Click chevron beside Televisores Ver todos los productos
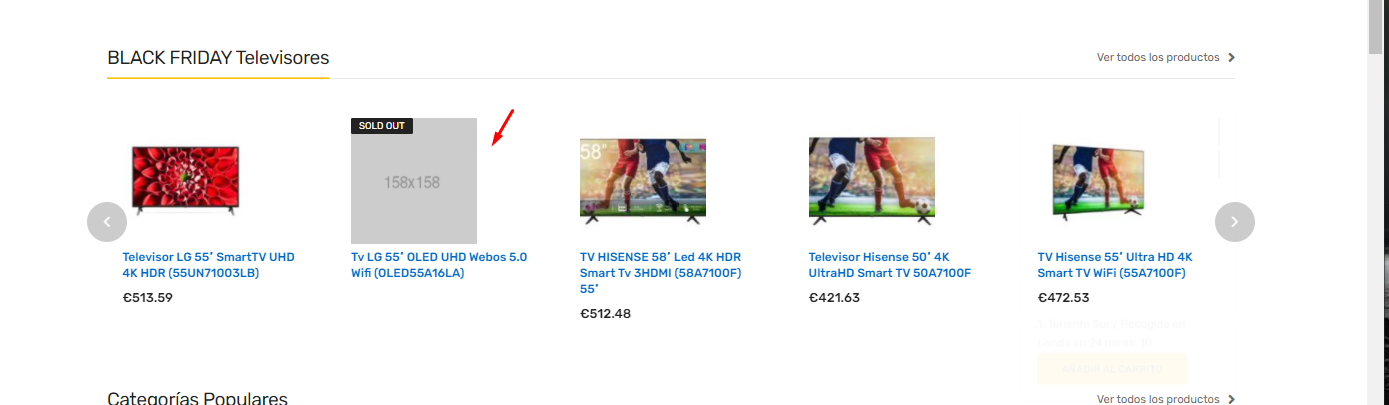The height and width of the screenshot is (405, 1389). (x=1231, y=57)
